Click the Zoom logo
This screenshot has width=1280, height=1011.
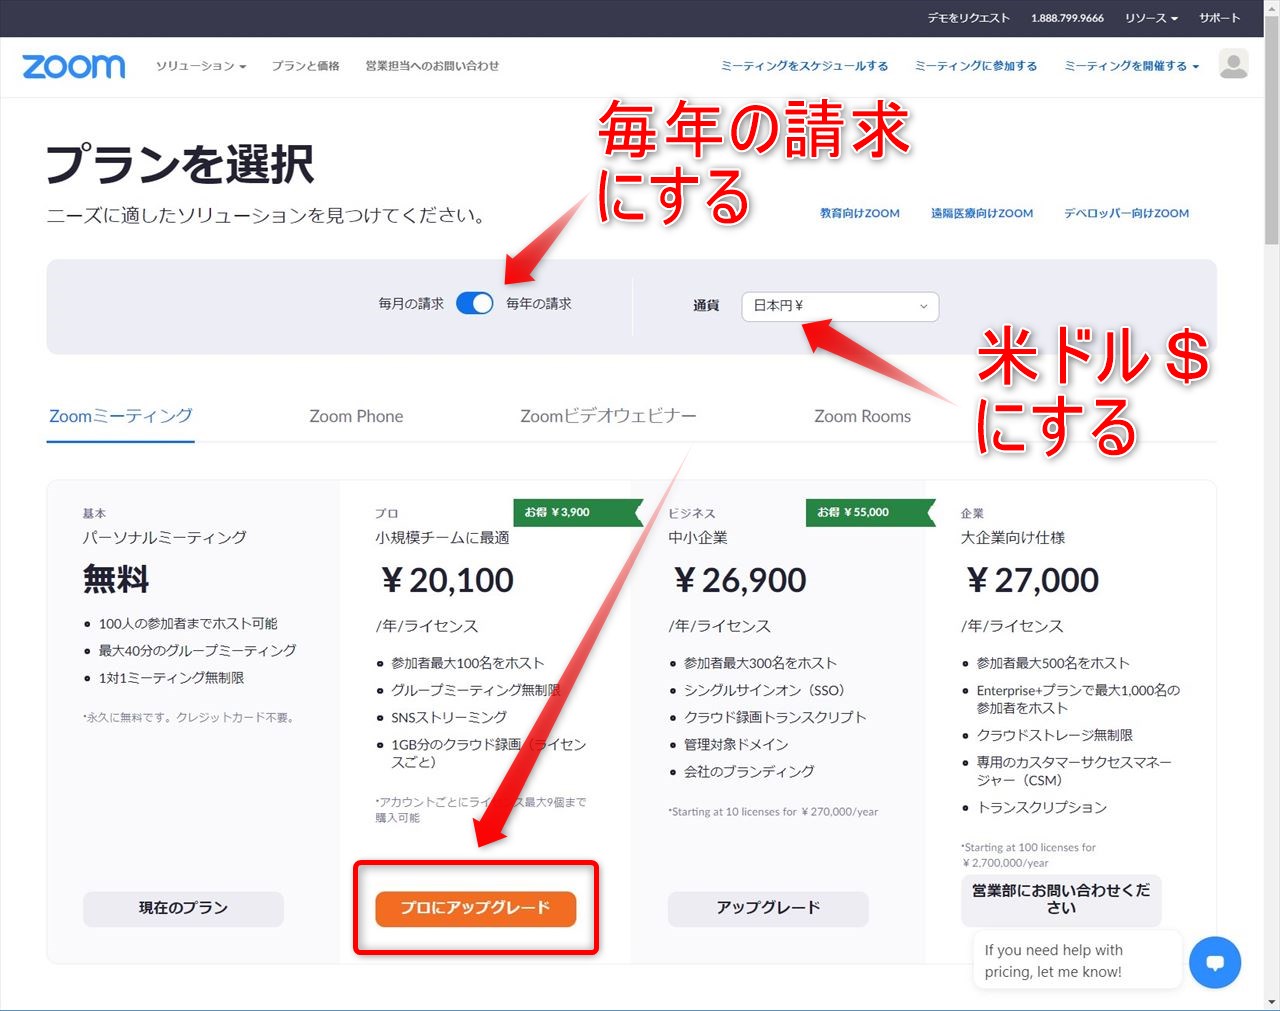(74, 66)
